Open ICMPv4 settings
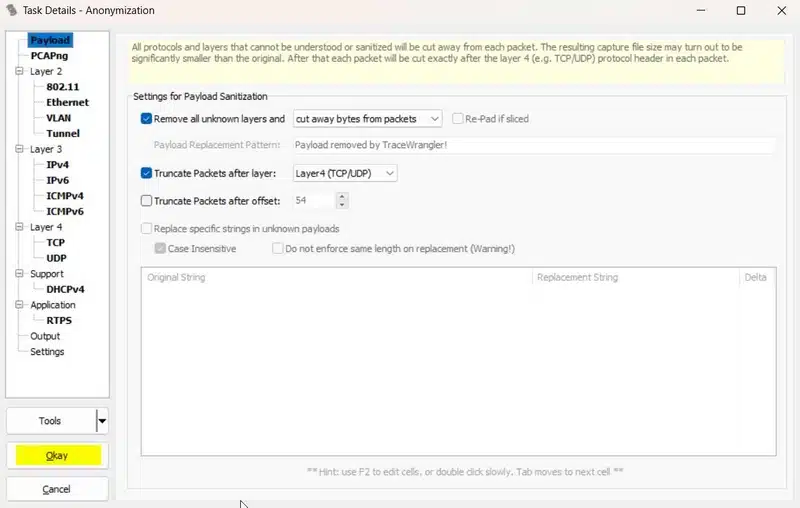800x508 pixels. click(x=65, y=196)
